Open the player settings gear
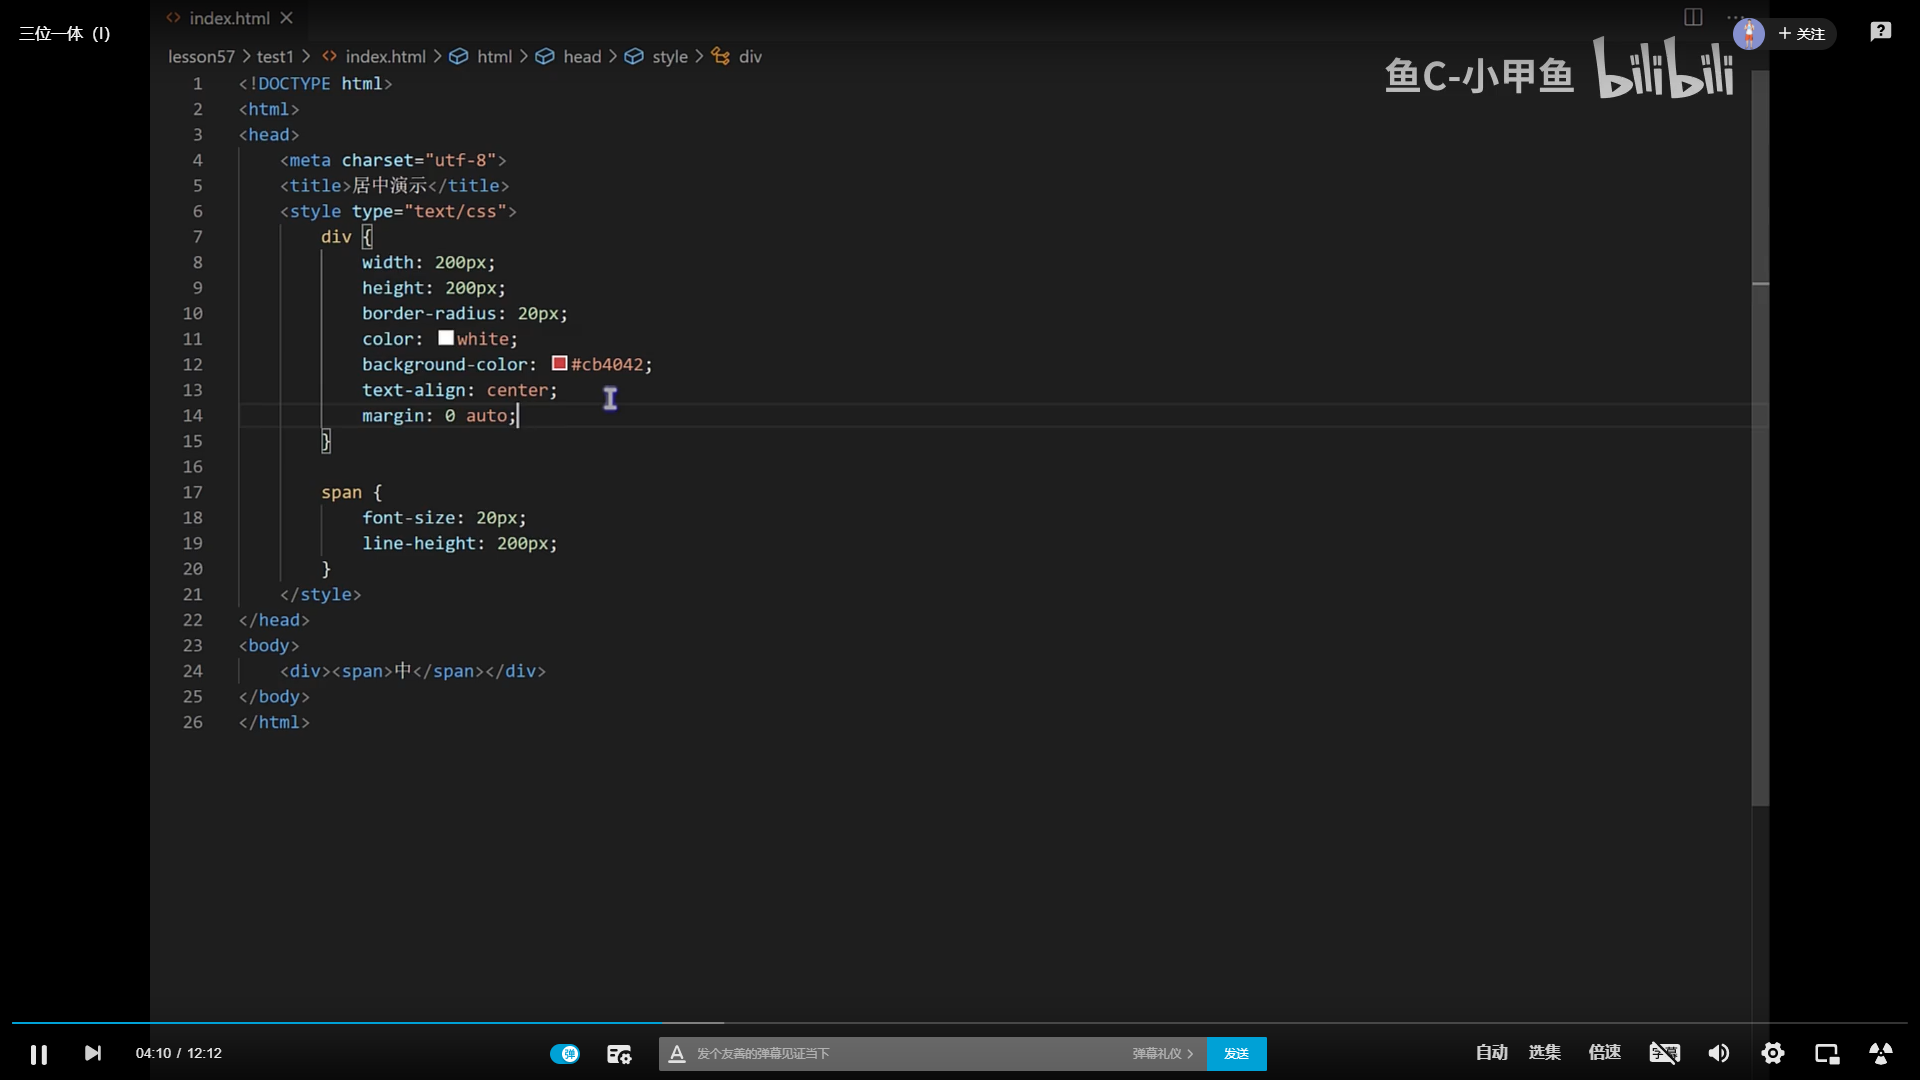1920x1080 pixels. point(1773,1053)
